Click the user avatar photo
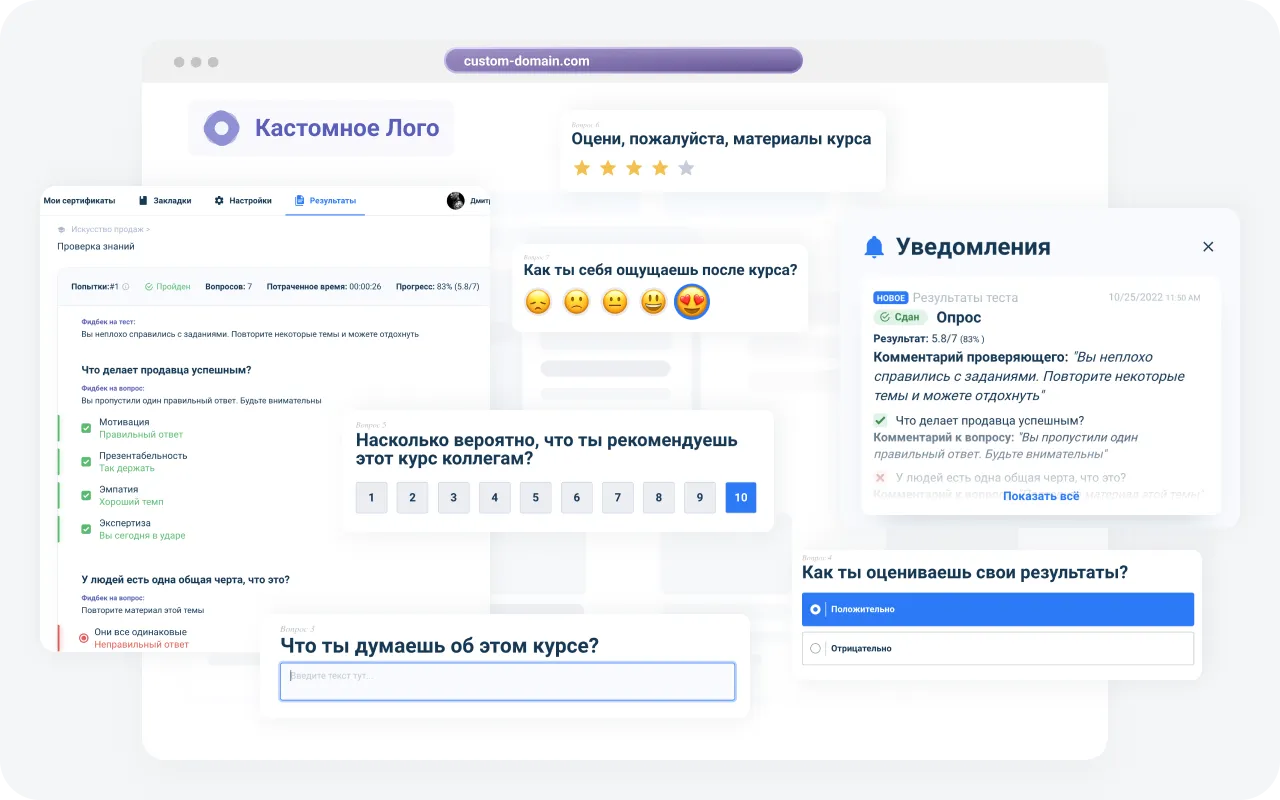Image resolution: width=1280 pixels, height=800 pixels. pos(456,200)
